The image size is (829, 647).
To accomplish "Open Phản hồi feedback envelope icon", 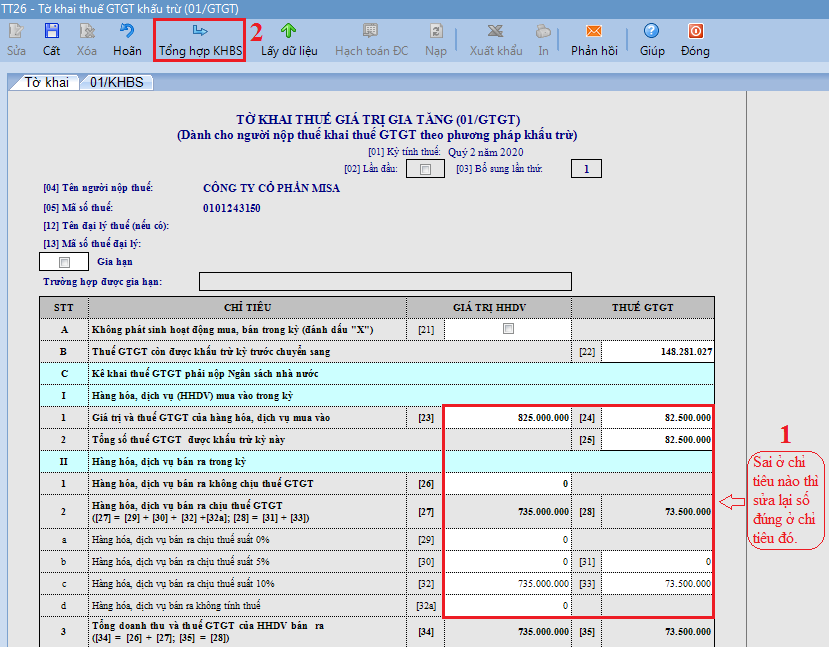I will [x=594, y=31].
